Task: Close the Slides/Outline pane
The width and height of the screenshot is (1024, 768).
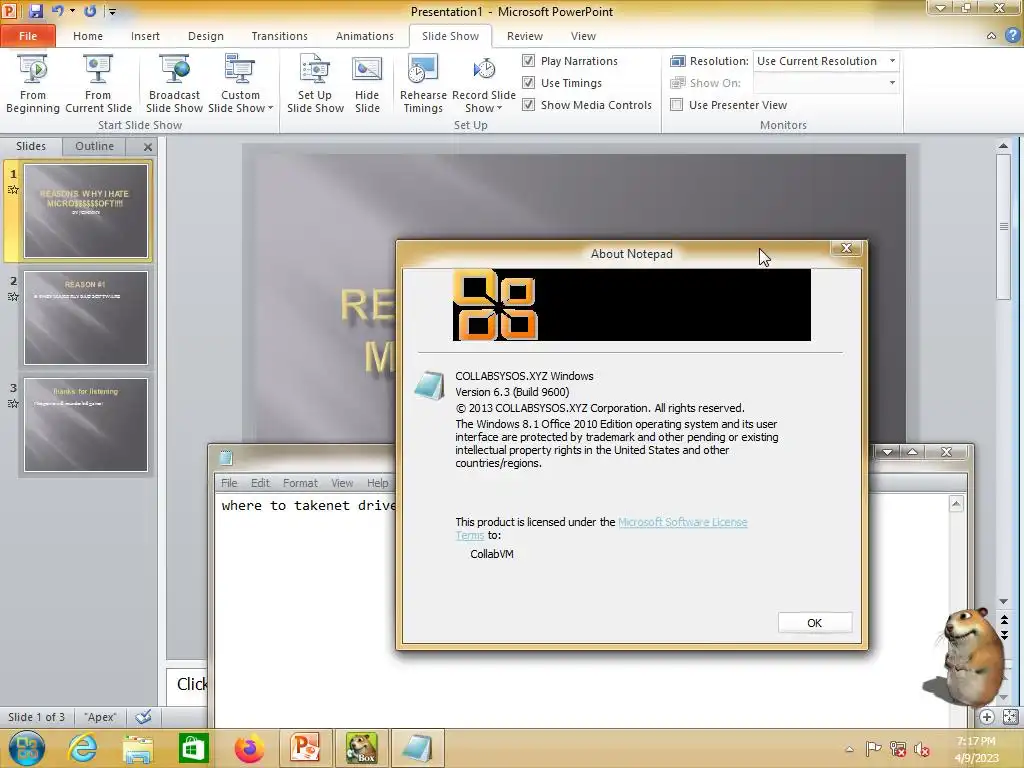Action: 148,147
